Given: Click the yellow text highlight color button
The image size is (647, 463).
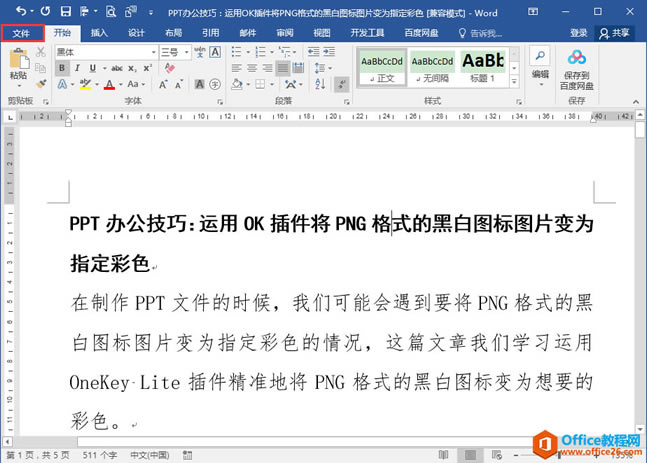Looking at the screenshot, I should coord(85,84).
